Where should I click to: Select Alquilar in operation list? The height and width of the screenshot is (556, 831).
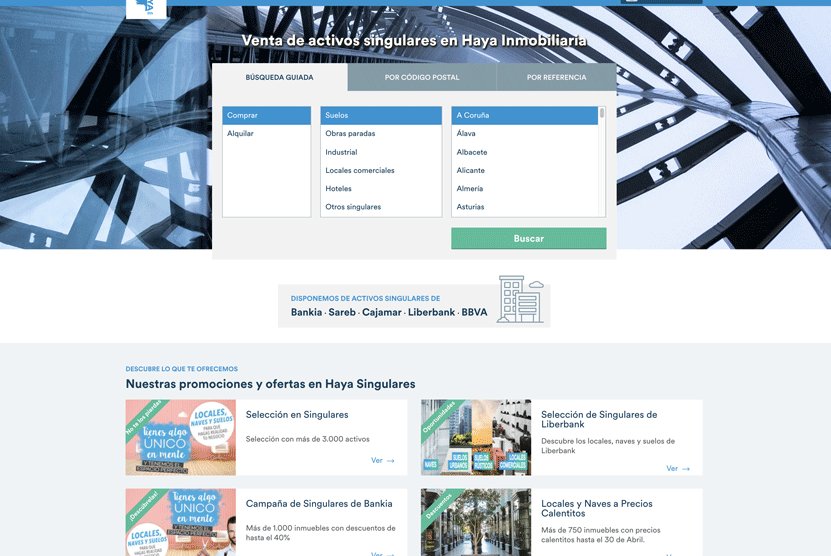[x=267, y=134]
